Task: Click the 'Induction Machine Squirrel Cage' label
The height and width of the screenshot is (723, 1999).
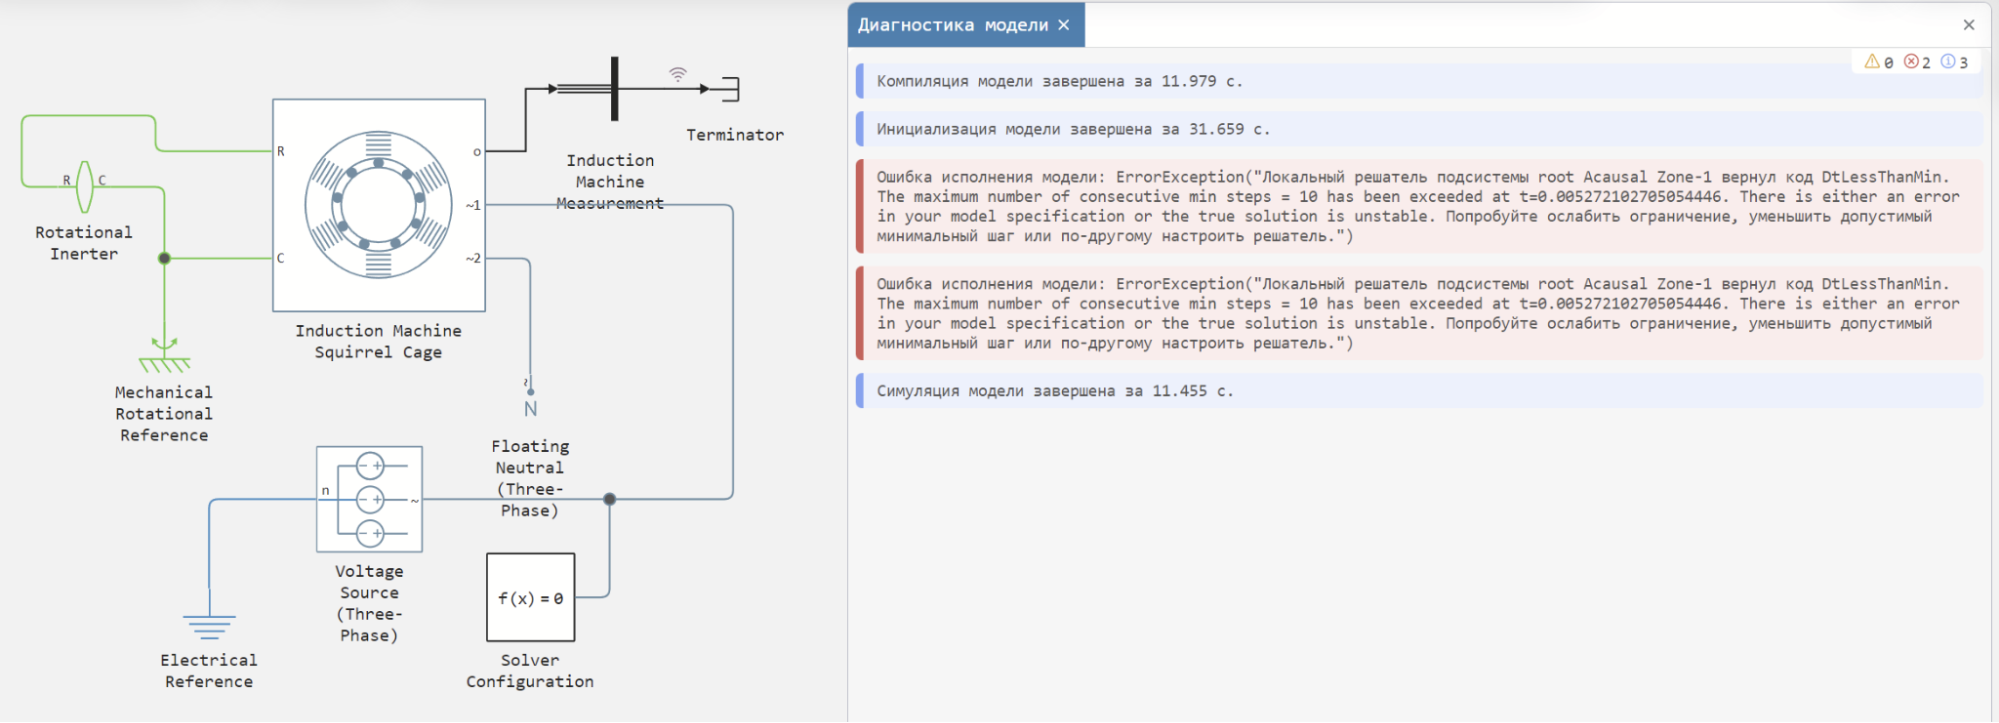Action: tap(378, 341)
